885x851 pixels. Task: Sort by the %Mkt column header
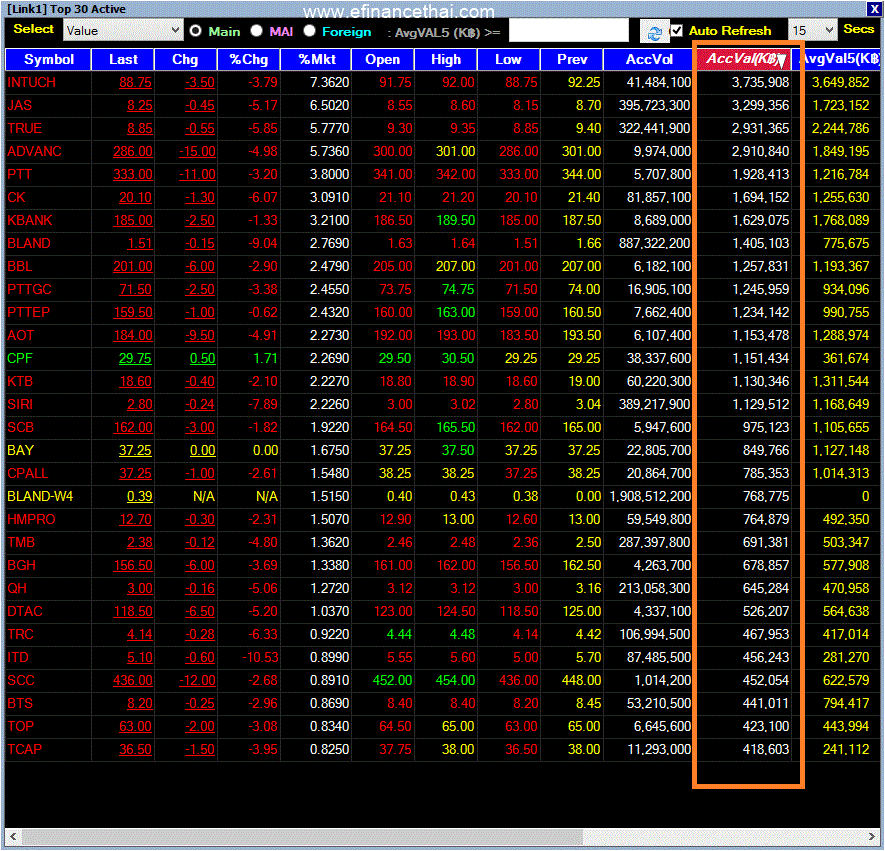pos(316,59)
